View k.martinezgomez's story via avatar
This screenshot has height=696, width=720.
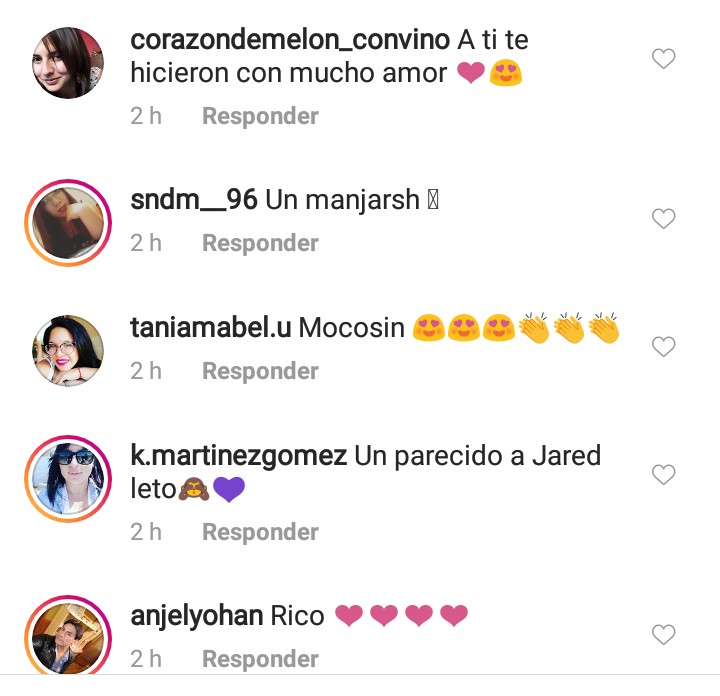pyautogui.click(x=68, y=479)
